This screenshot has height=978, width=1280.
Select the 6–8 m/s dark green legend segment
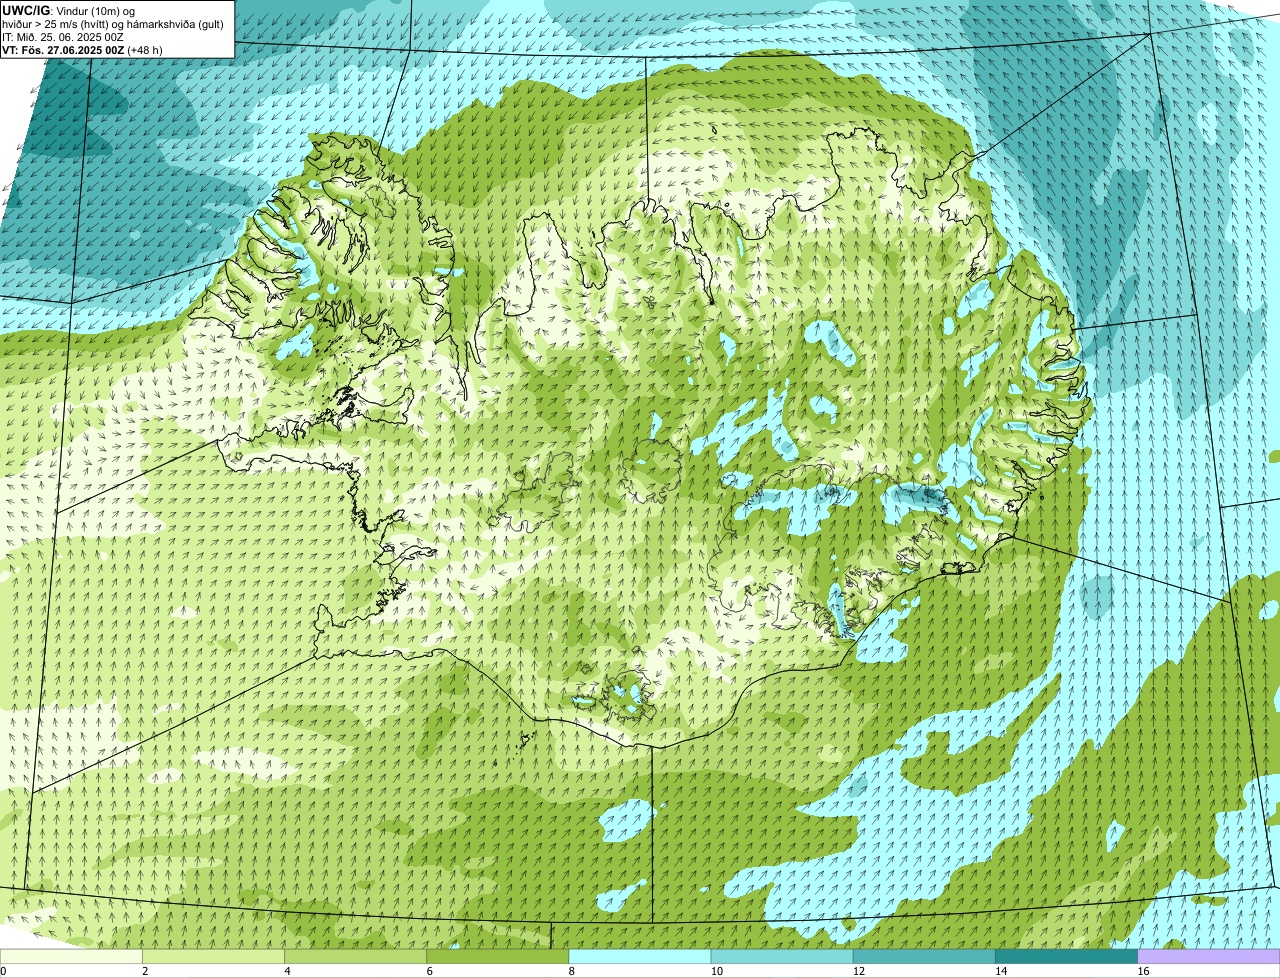coord(498,957)
